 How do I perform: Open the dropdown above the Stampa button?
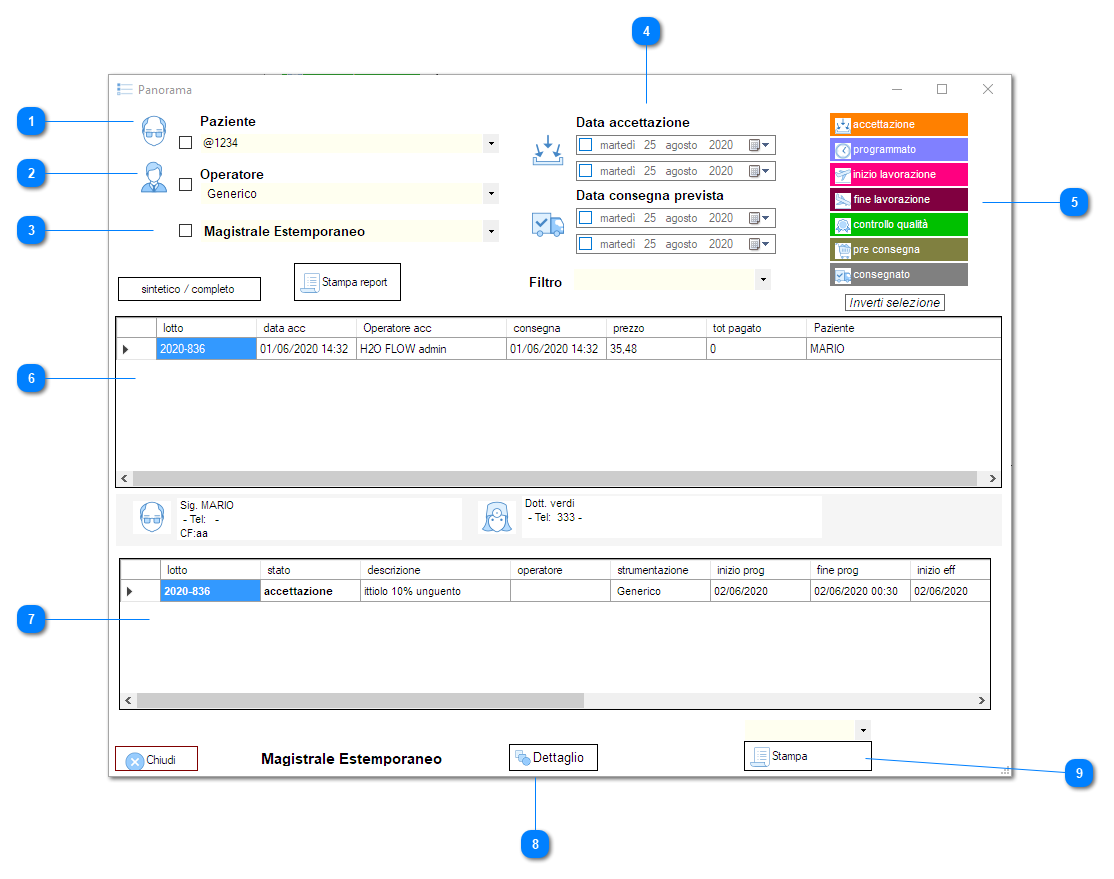(x=863, y=730)
